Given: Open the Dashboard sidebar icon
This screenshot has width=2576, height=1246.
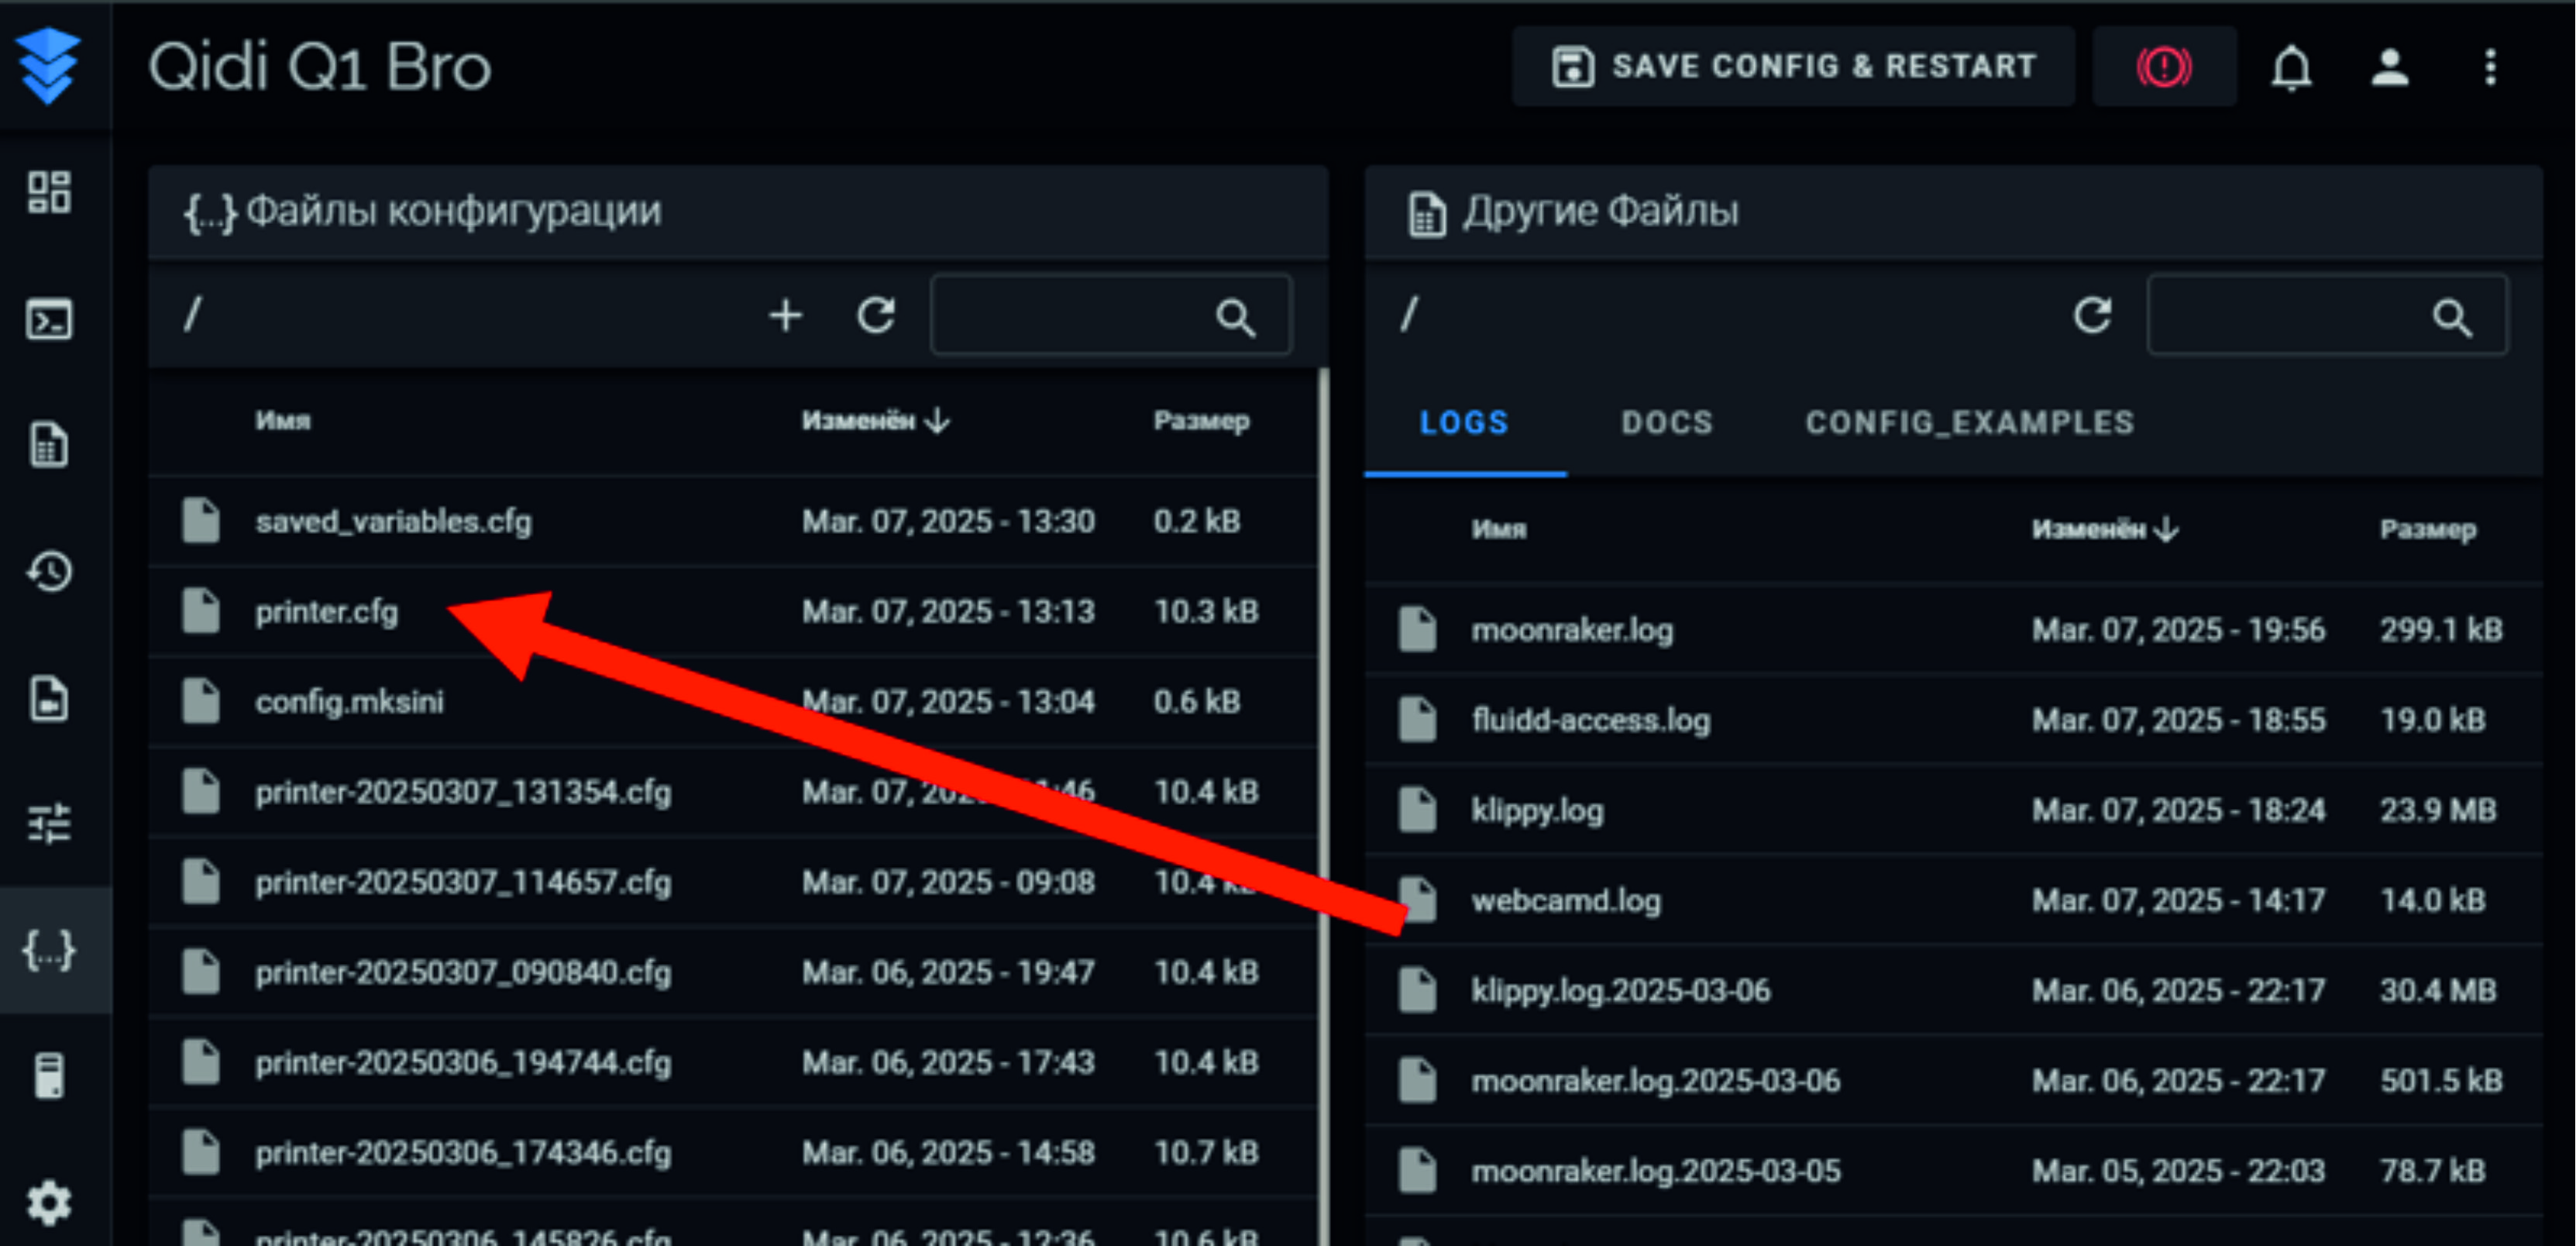Looking at the screenshot, I should 49,192.
